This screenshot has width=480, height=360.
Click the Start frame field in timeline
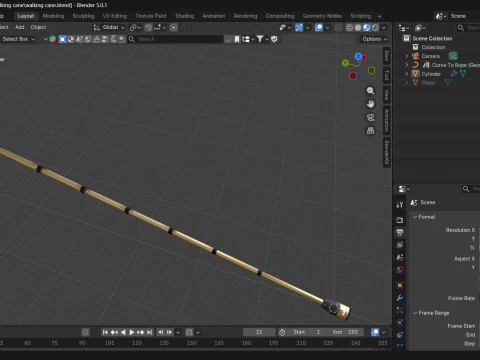(306, 332)
